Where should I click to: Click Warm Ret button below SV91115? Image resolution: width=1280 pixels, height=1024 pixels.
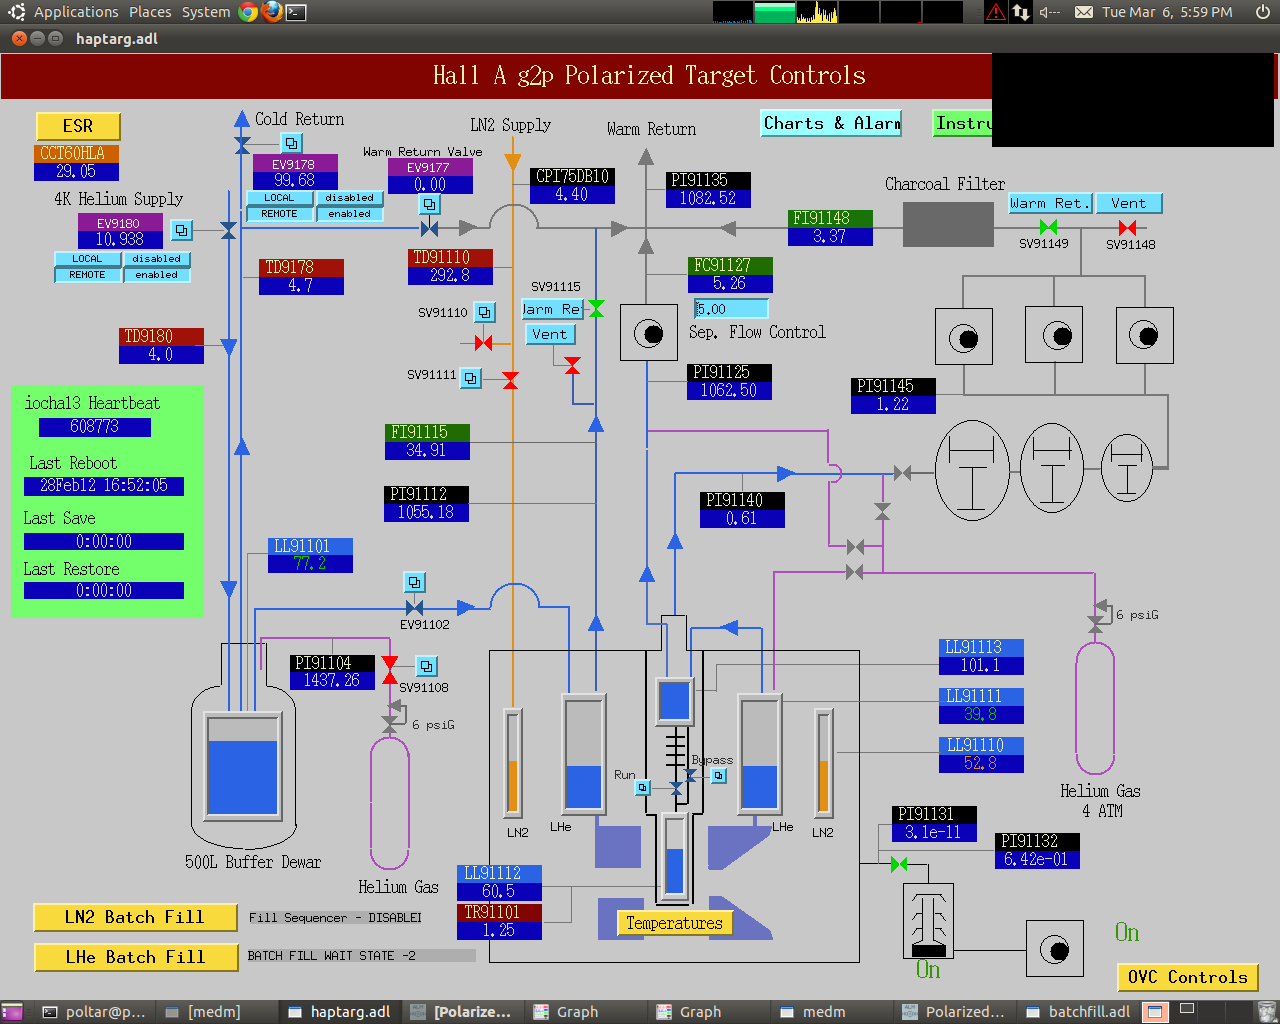click(x=553, y=309)
